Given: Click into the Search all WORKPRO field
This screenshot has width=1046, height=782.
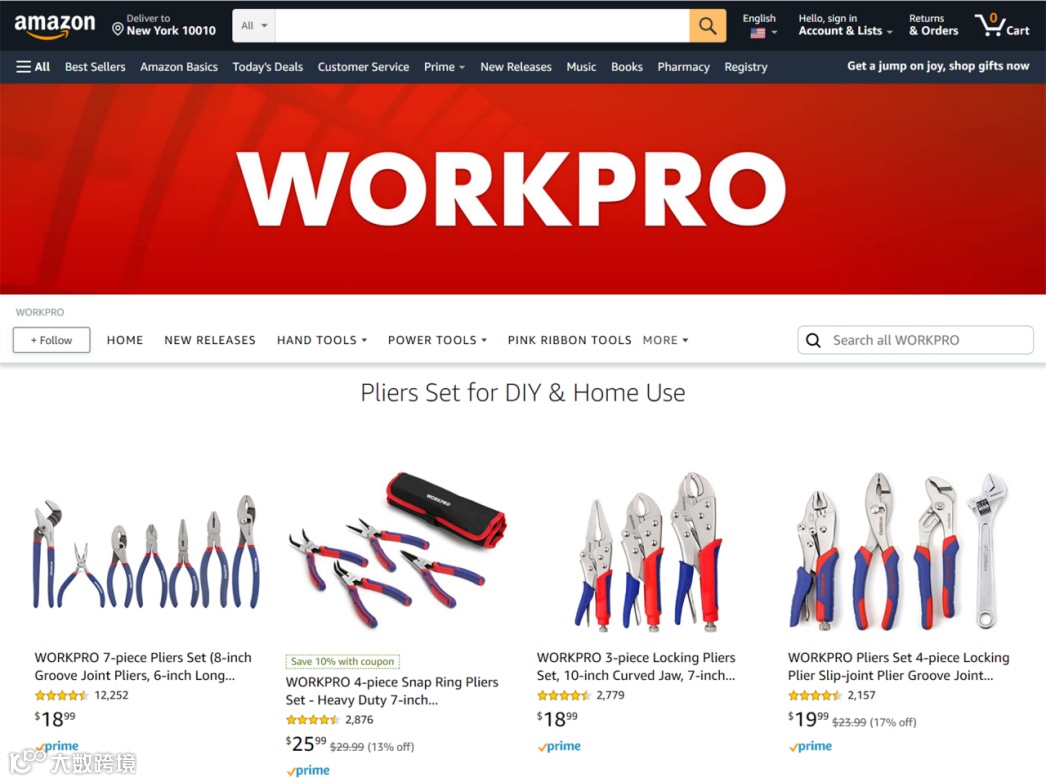Looking at the screenshot, I should coord(915,340).
